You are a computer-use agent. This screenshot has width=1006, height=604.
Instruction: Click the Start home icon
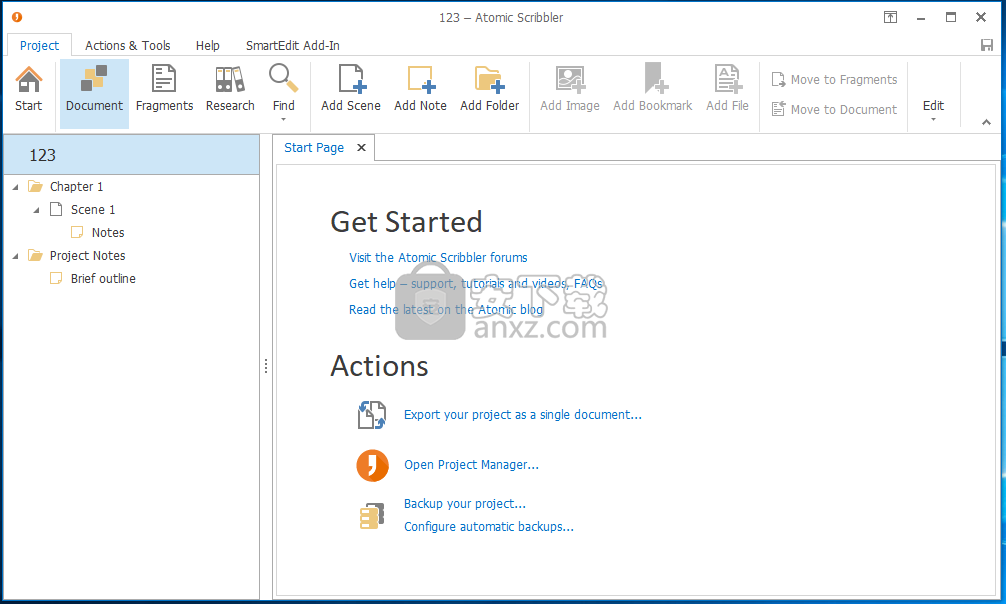[x=28, y=80]
